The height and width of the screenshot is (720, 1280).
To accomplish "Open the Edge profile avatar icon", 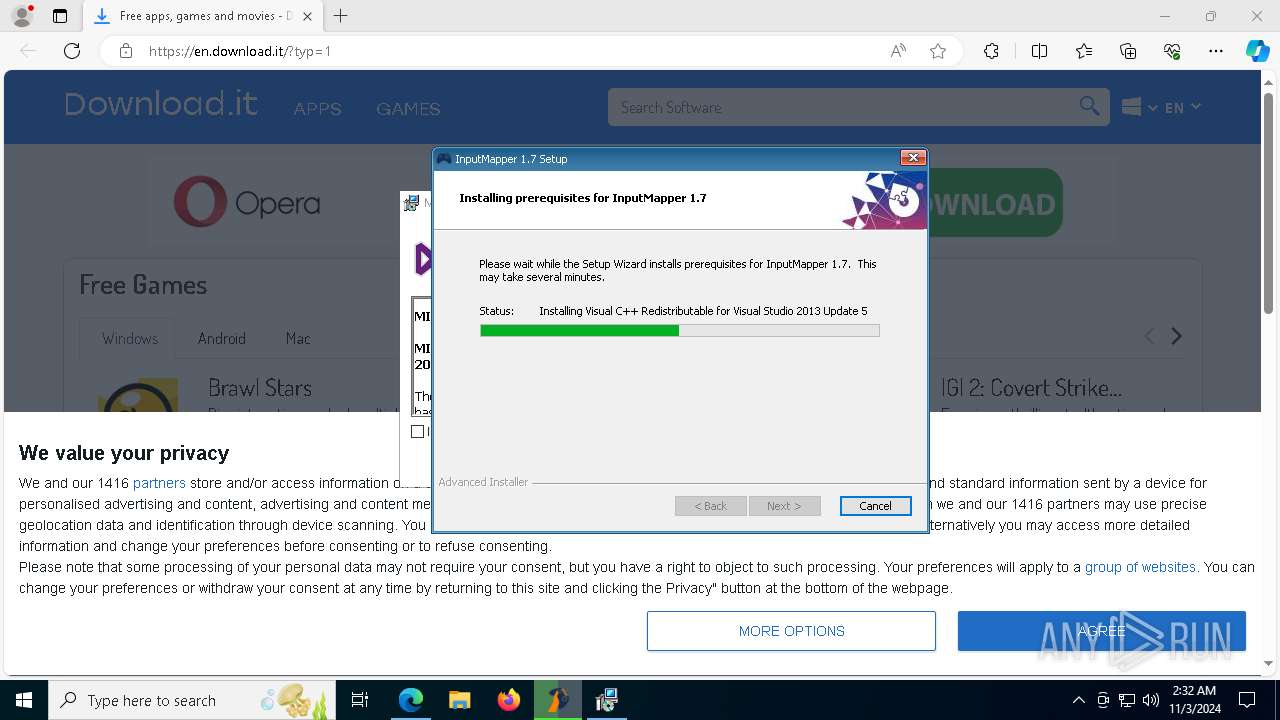I will point(22,16).
